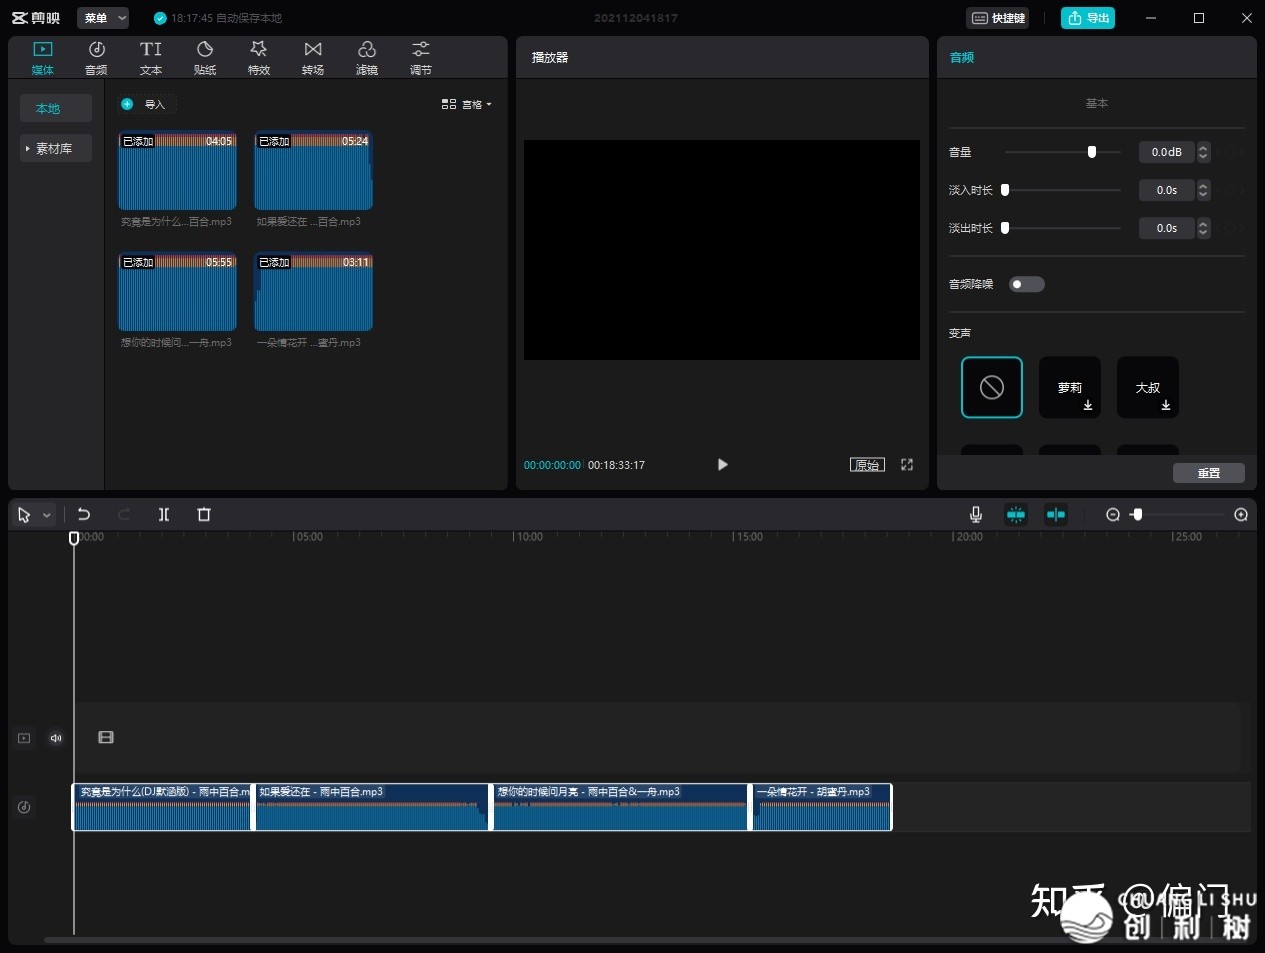Toggle fullscreen preview icon
The image size is (1265, 953).
(x=907, y=465)
